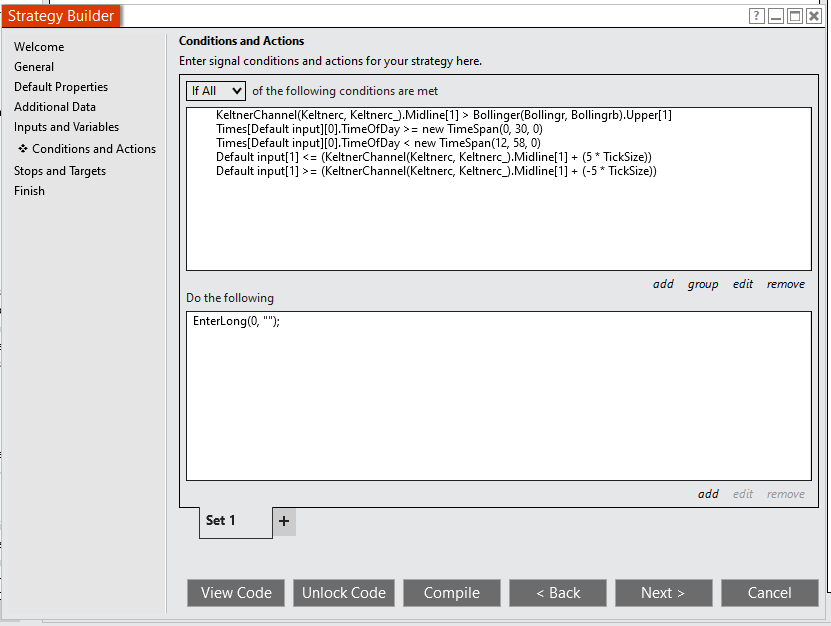831x626 pixels.
Task: Open the If All condition dropdown
Action: click(216, 91)
